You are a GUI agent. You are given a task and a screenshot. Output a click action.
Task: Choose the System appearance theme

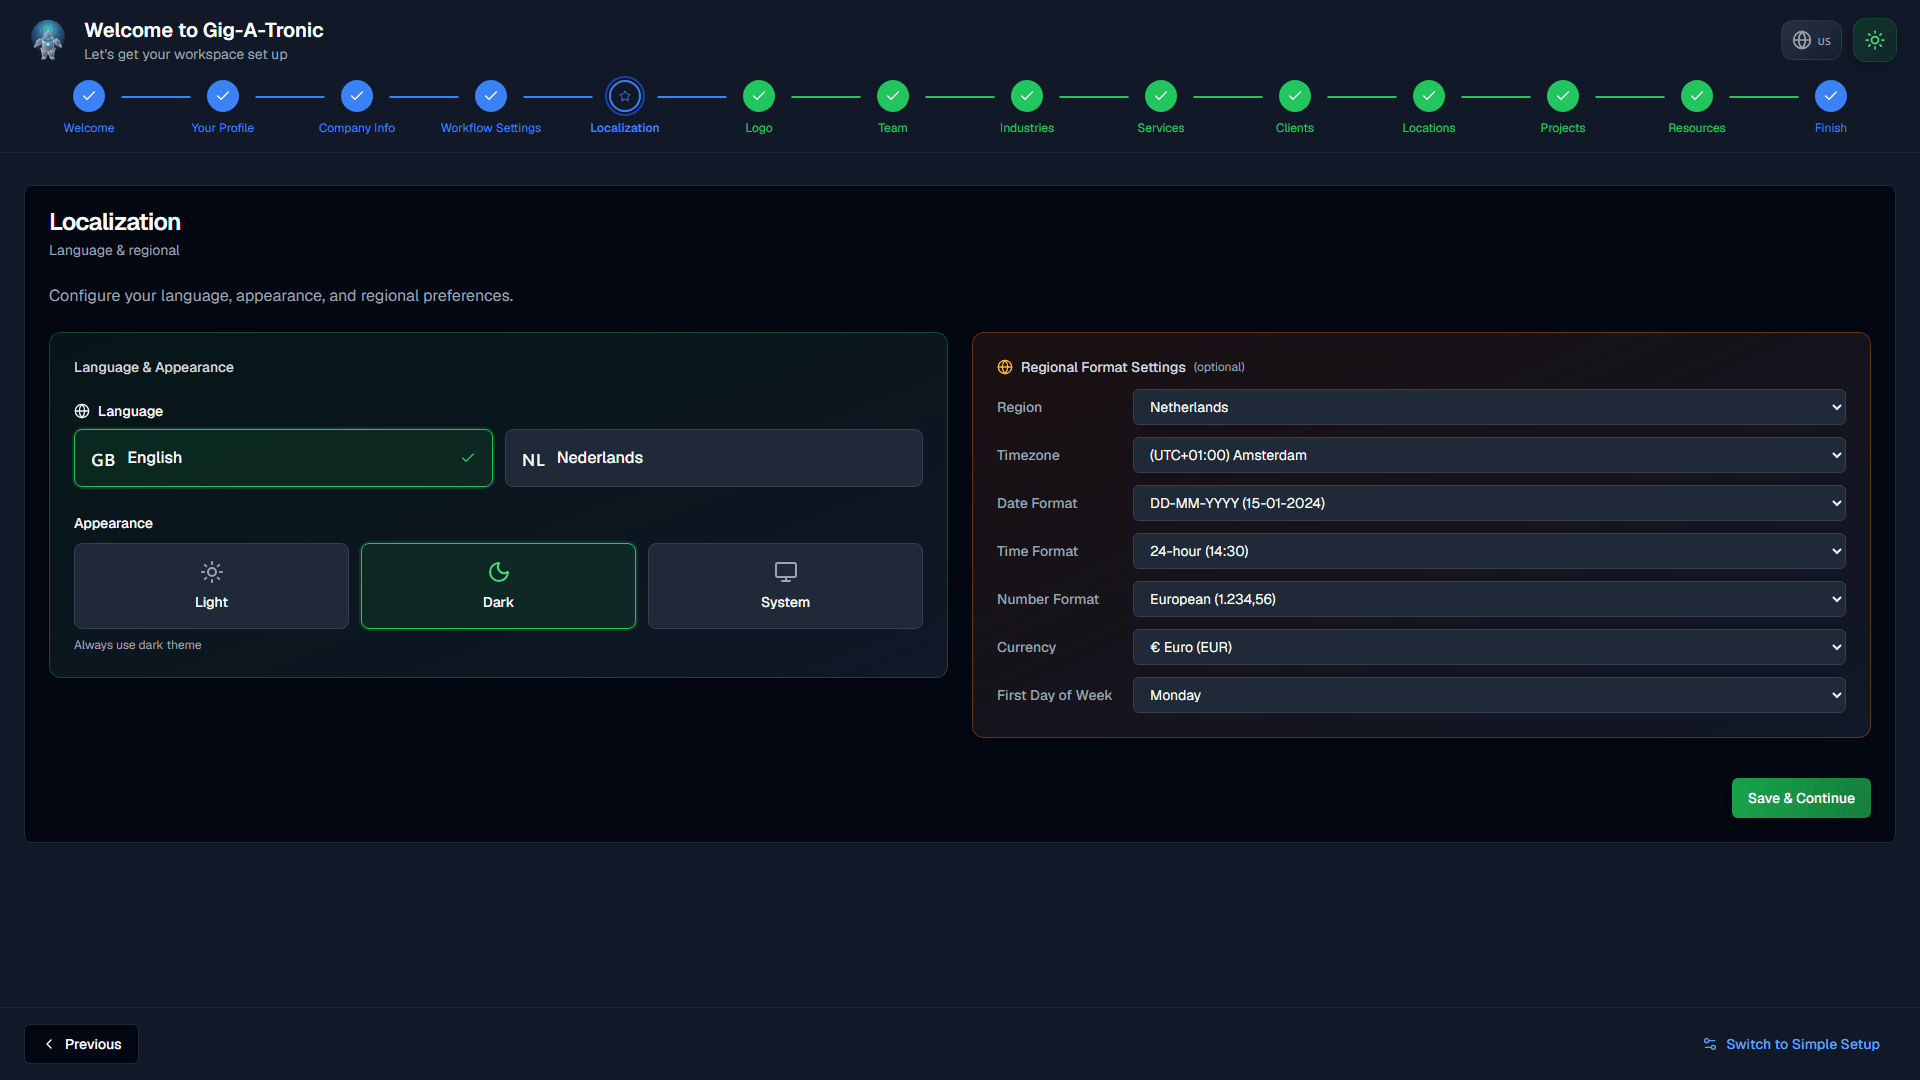tap(785, 586)
